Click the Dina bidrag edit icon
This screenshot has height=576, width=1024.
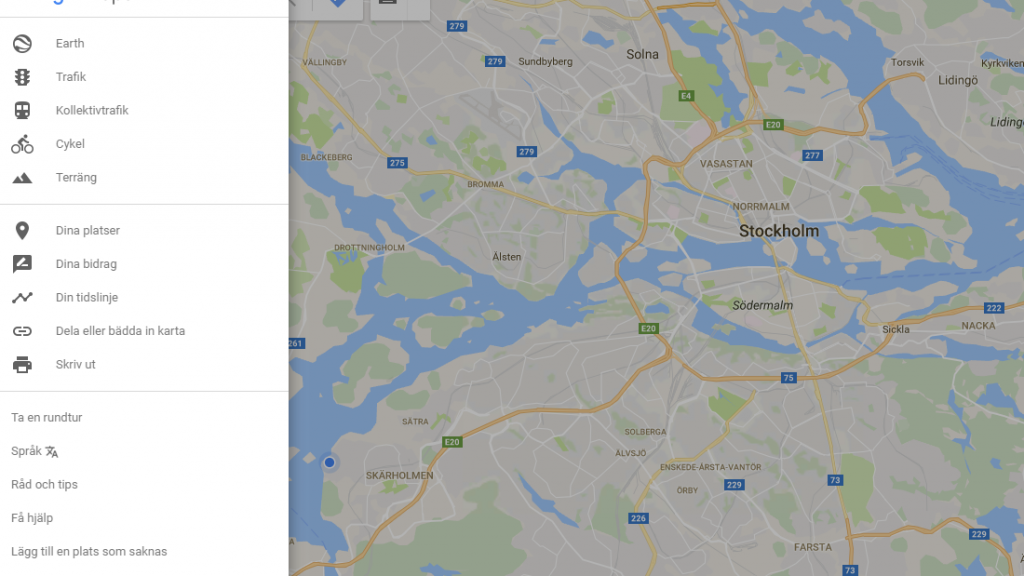22,264
